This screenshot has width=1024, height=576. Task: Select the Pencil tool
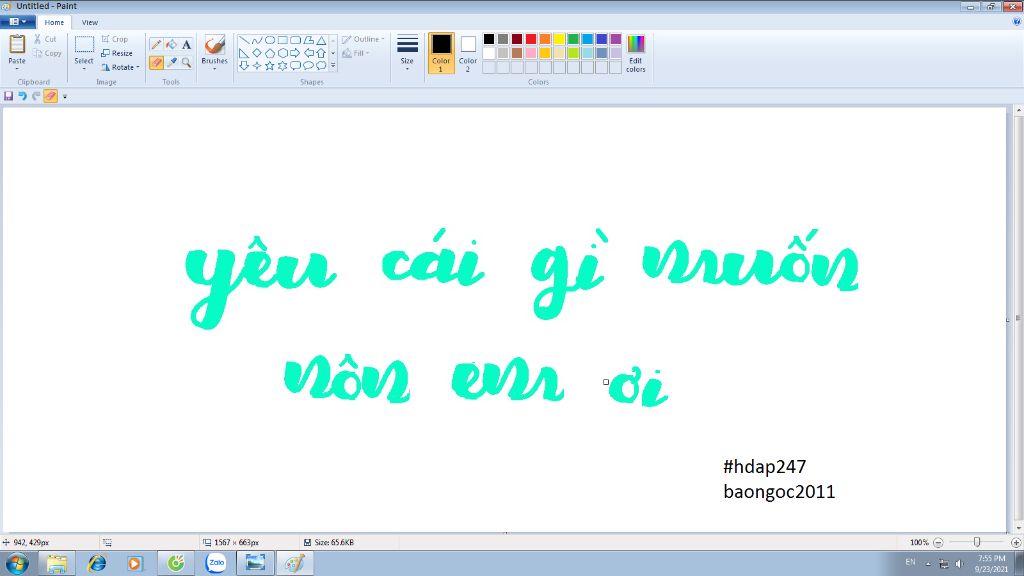[156, 45]
